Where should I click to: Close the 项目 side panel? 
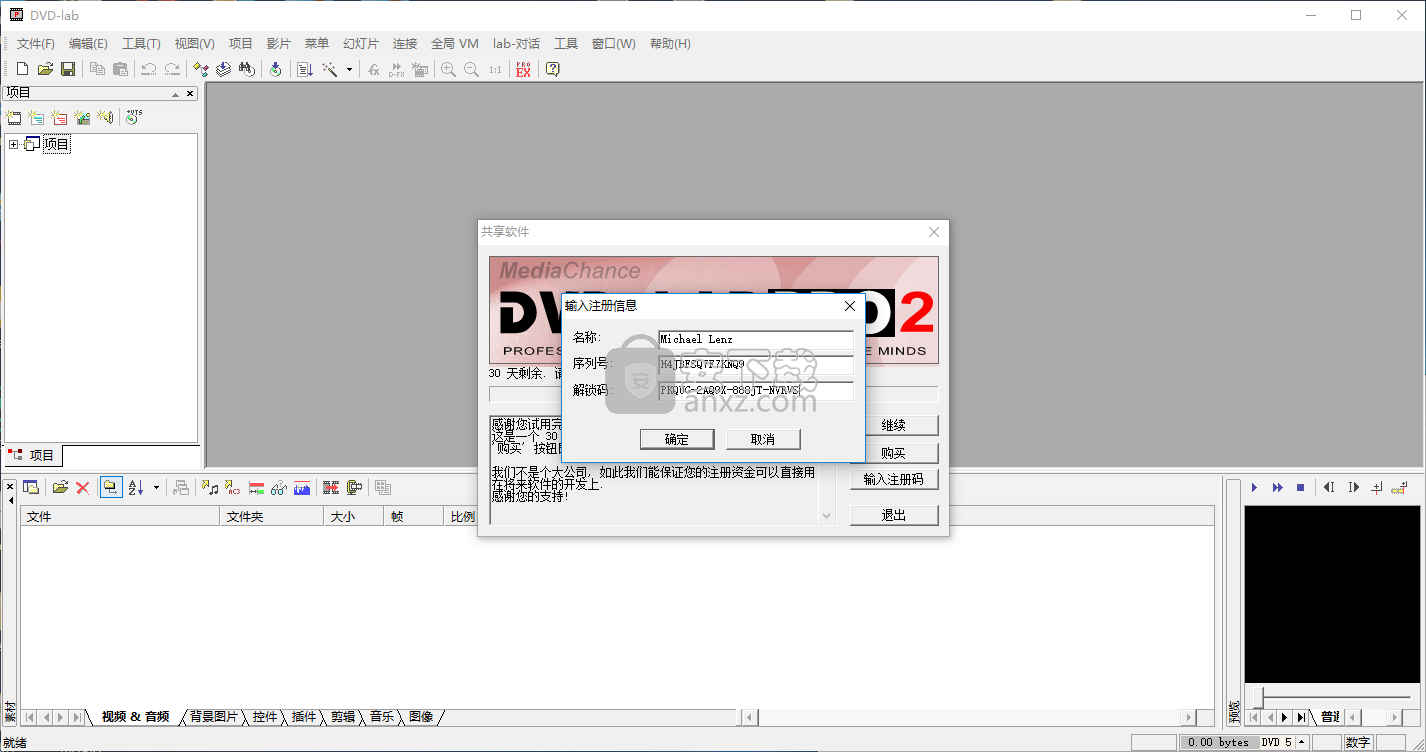pos(190,93)
